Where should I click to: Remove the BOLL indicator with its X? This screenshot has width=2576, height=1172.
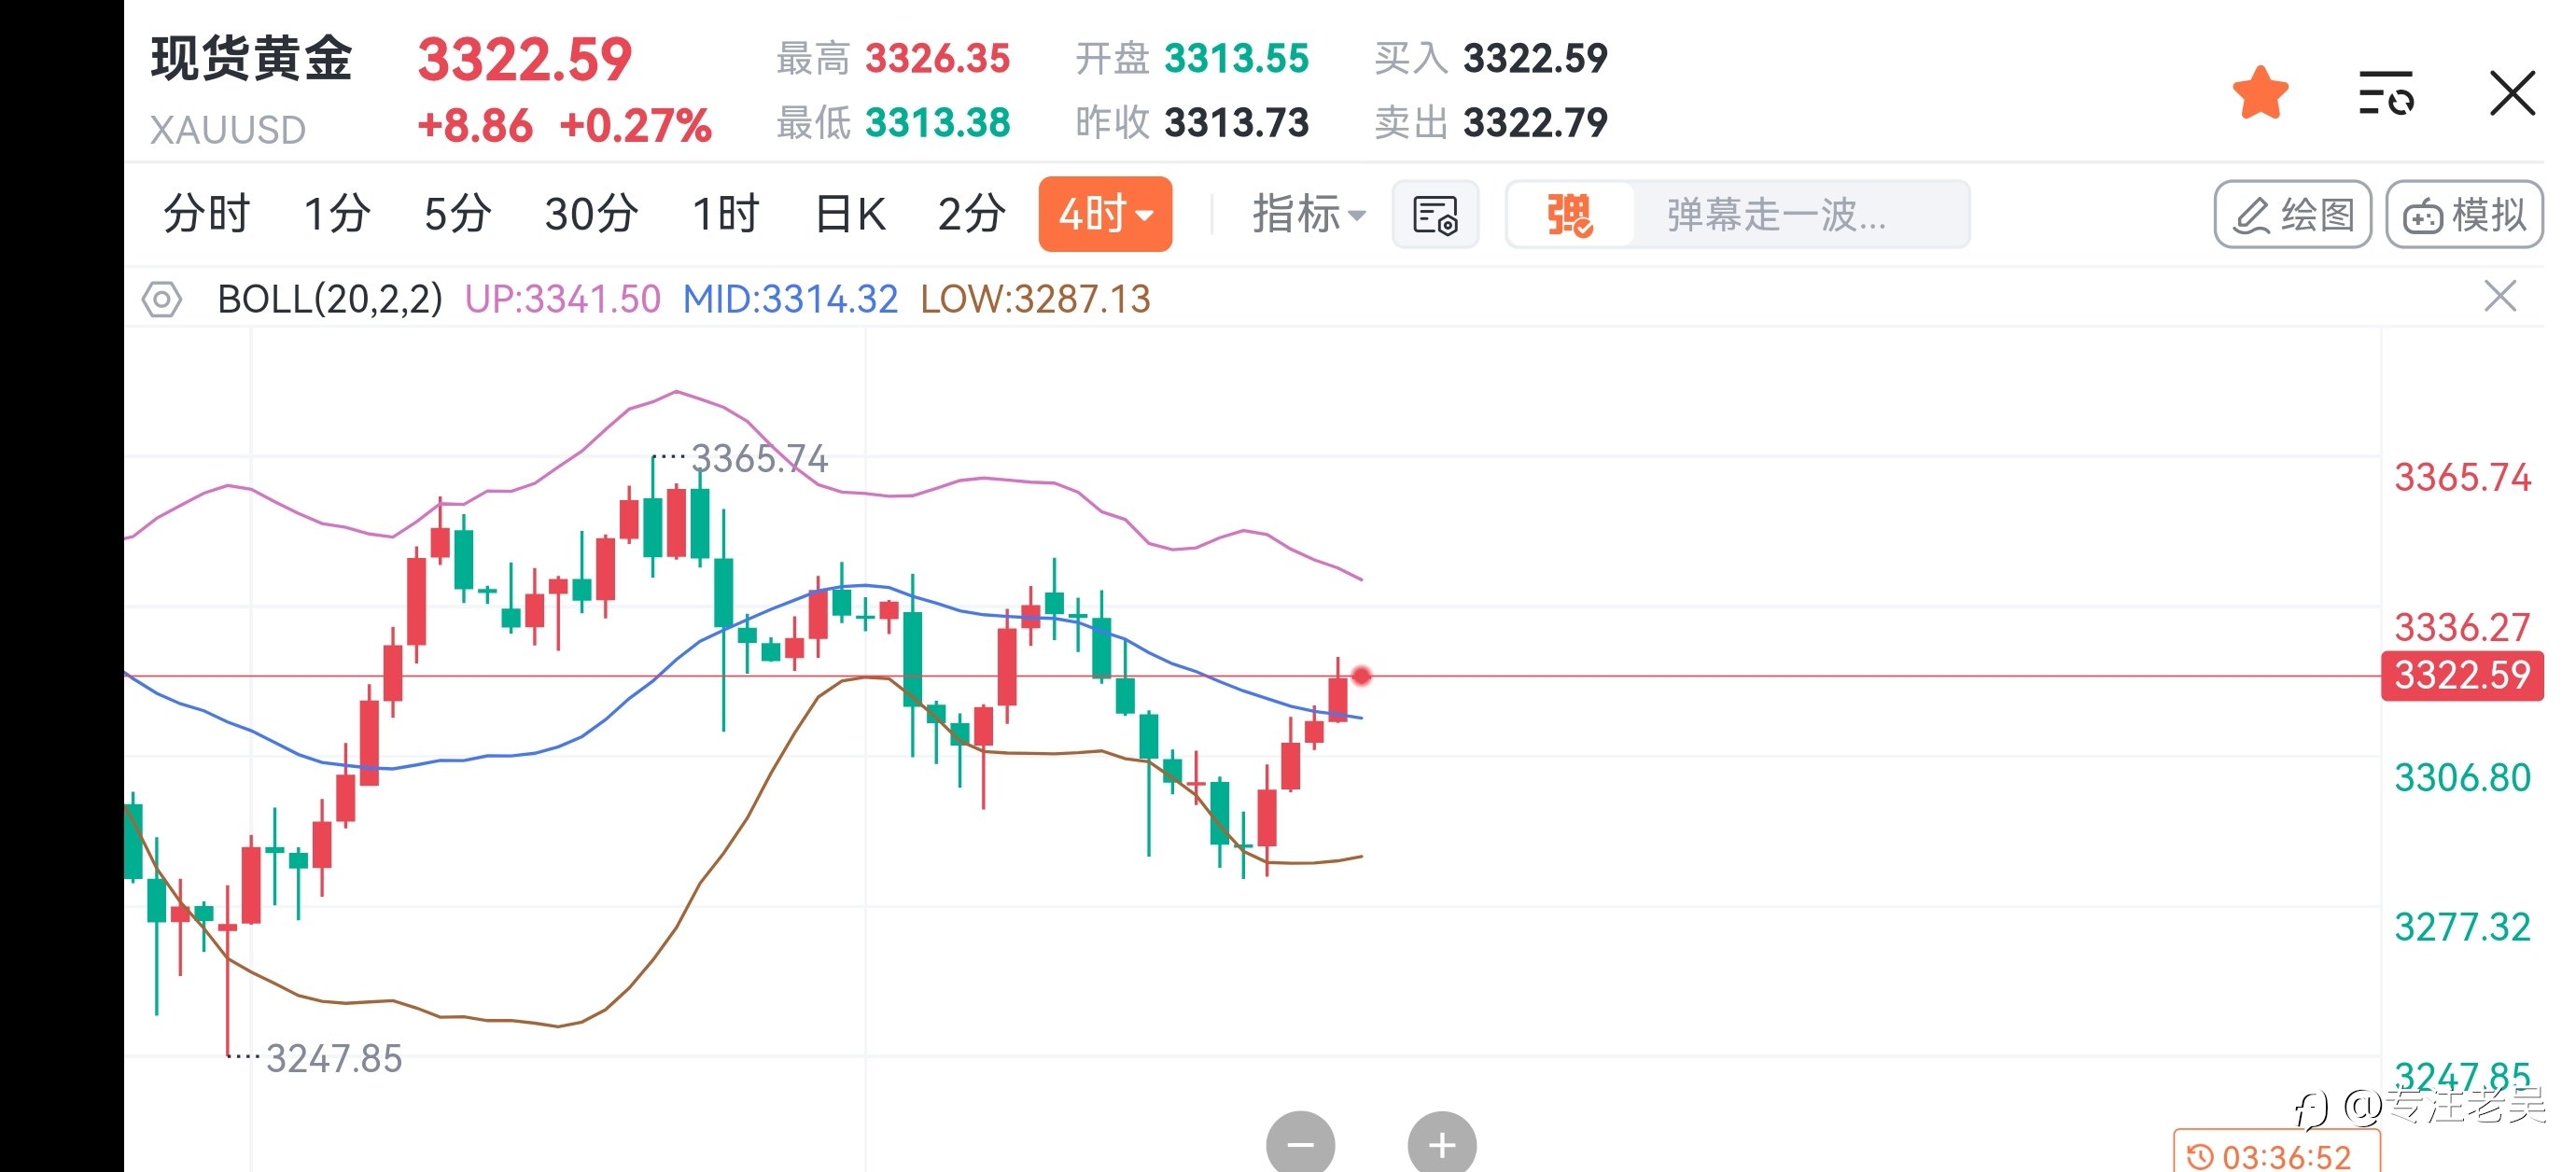tap(2500, 297)
